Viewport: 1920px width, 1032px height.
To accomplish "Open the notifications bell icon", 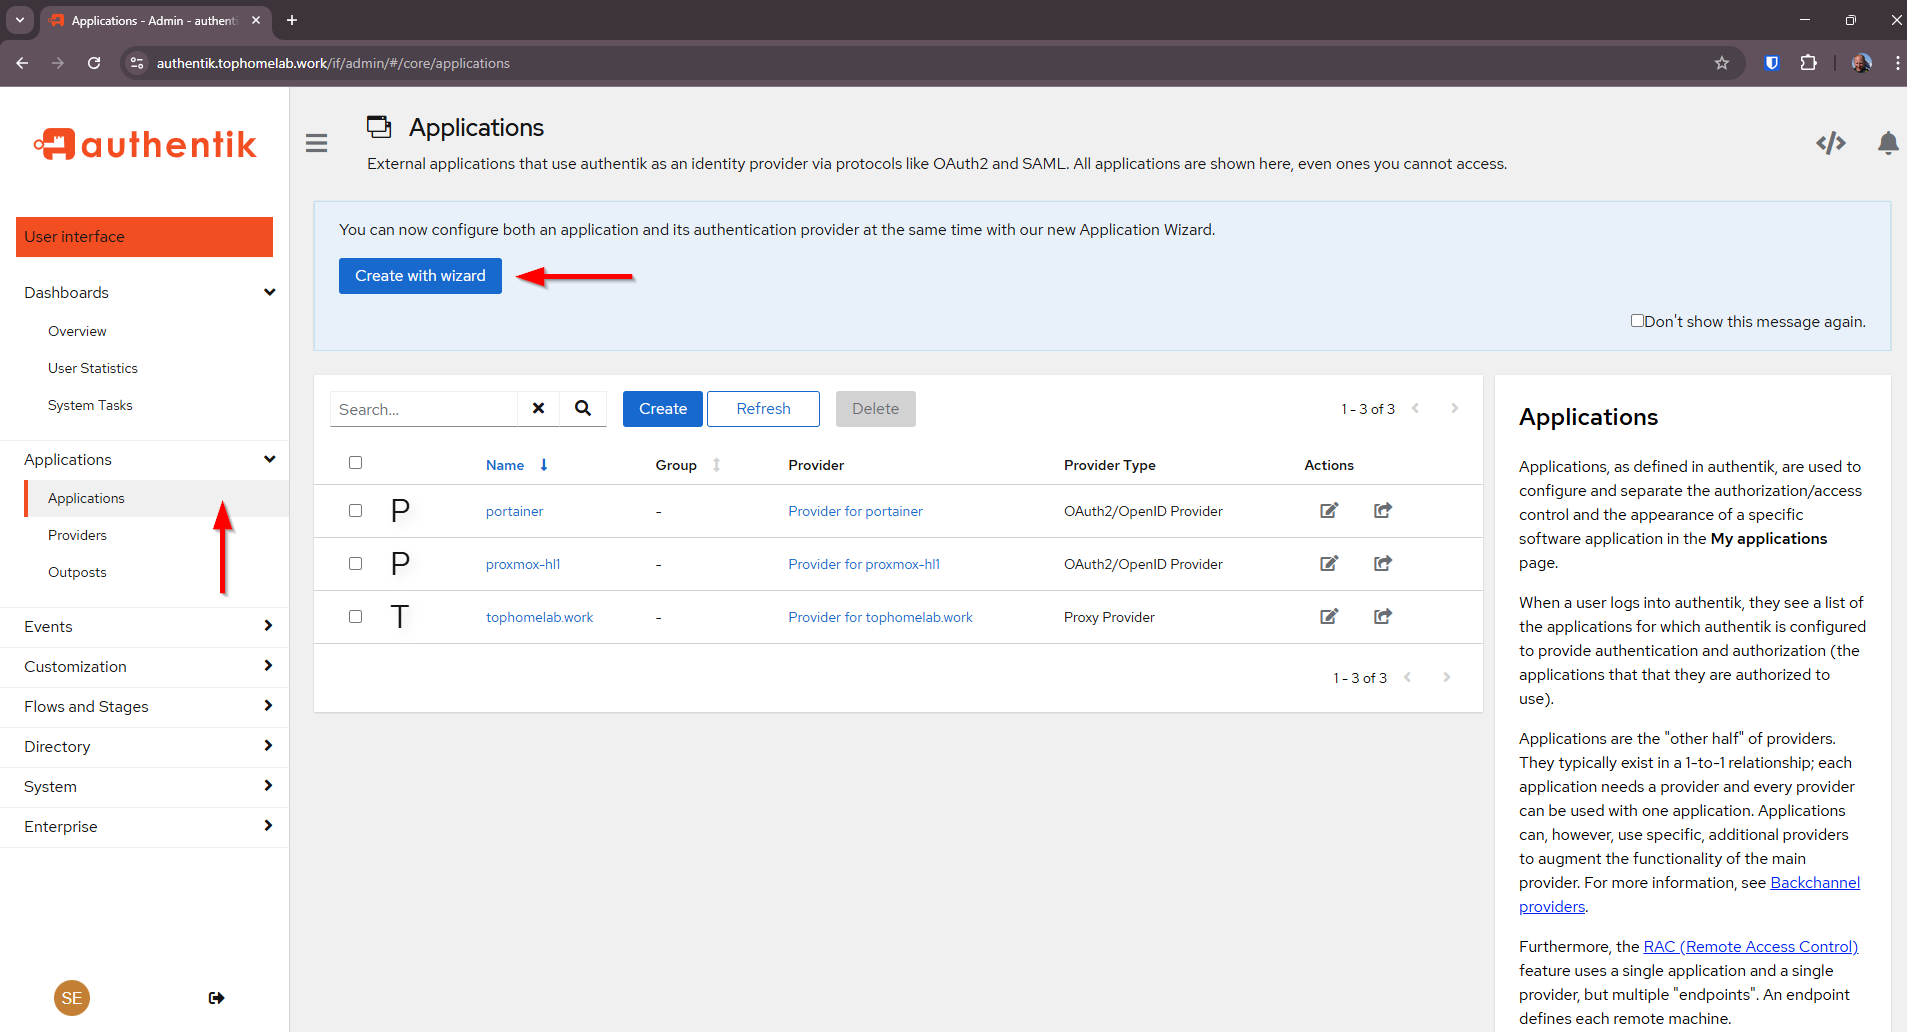I will point(1887,143).
